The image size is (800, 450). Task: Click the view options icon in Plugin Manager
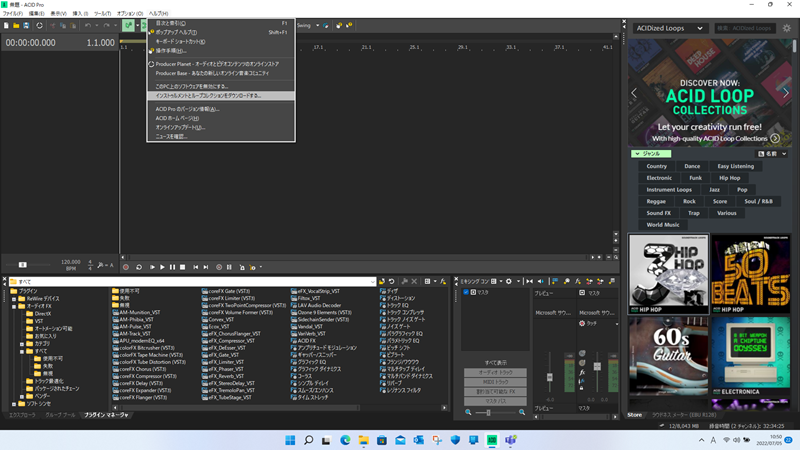(x=428, y=281)
